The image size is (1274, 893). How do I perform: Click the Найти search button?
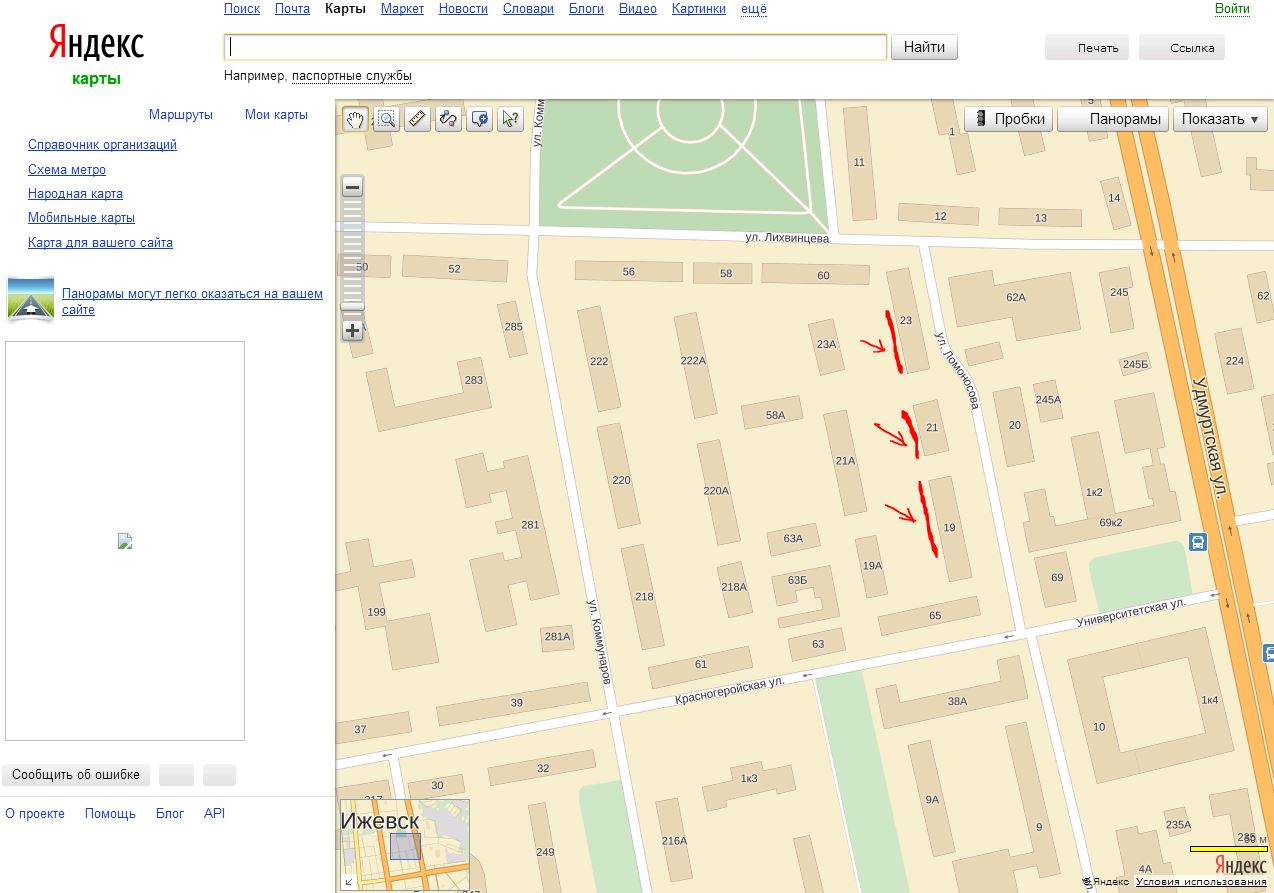point(924,47)
